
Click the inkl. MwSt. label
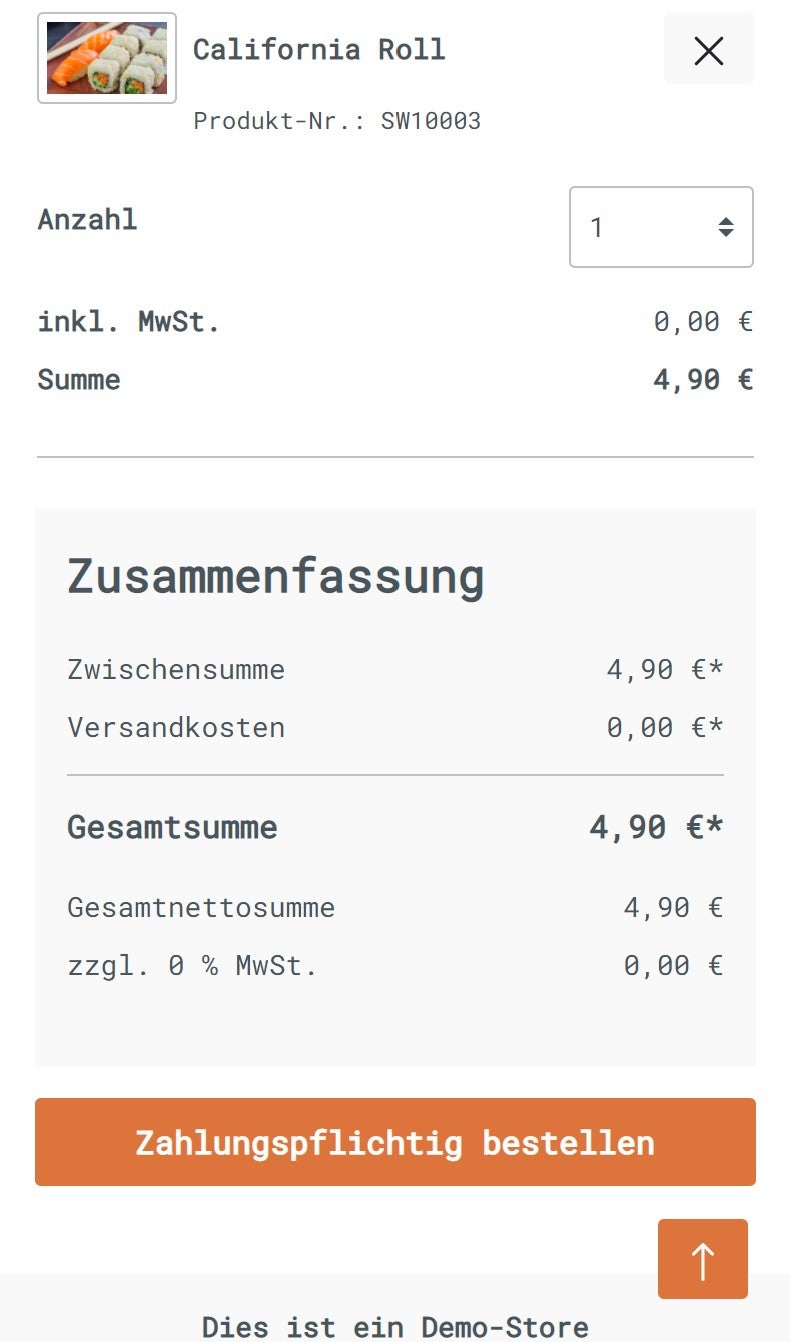[129, 322]
